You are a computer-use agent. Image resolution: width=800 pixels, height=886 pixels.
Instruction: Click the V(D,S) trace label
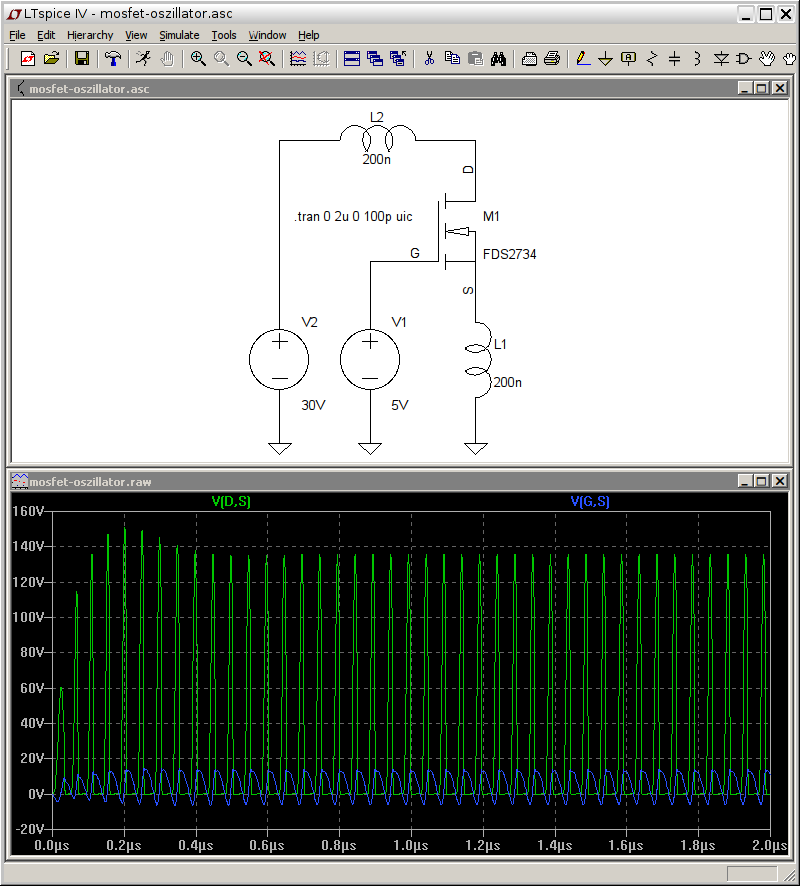tap(231, 501)
